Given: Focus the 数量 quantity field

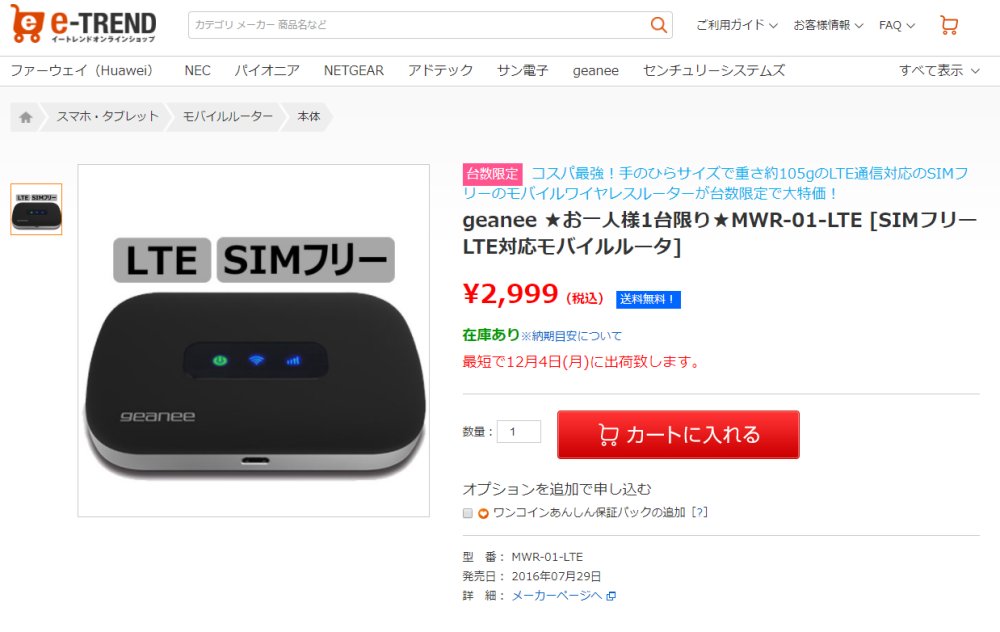Looking at the screenshot, I should 519,432.
